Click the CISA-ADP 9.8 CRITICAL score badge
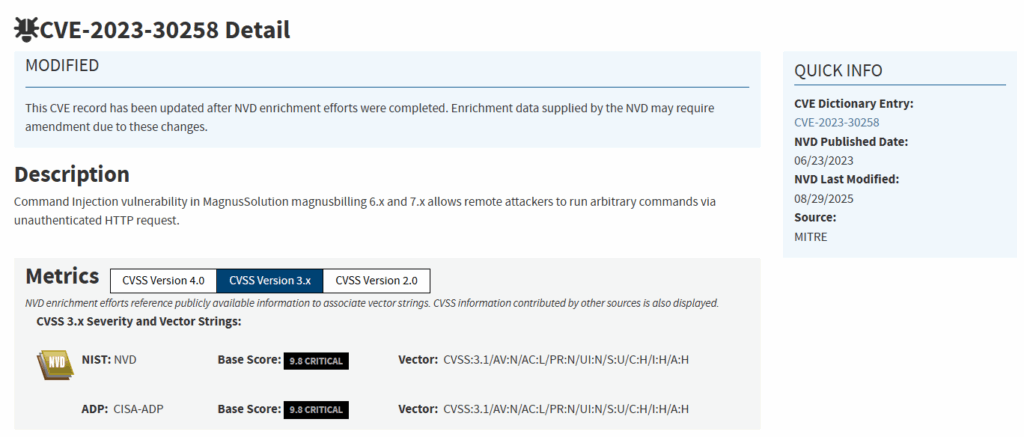This screenshot has height=437, width=1024. (315, 409)
